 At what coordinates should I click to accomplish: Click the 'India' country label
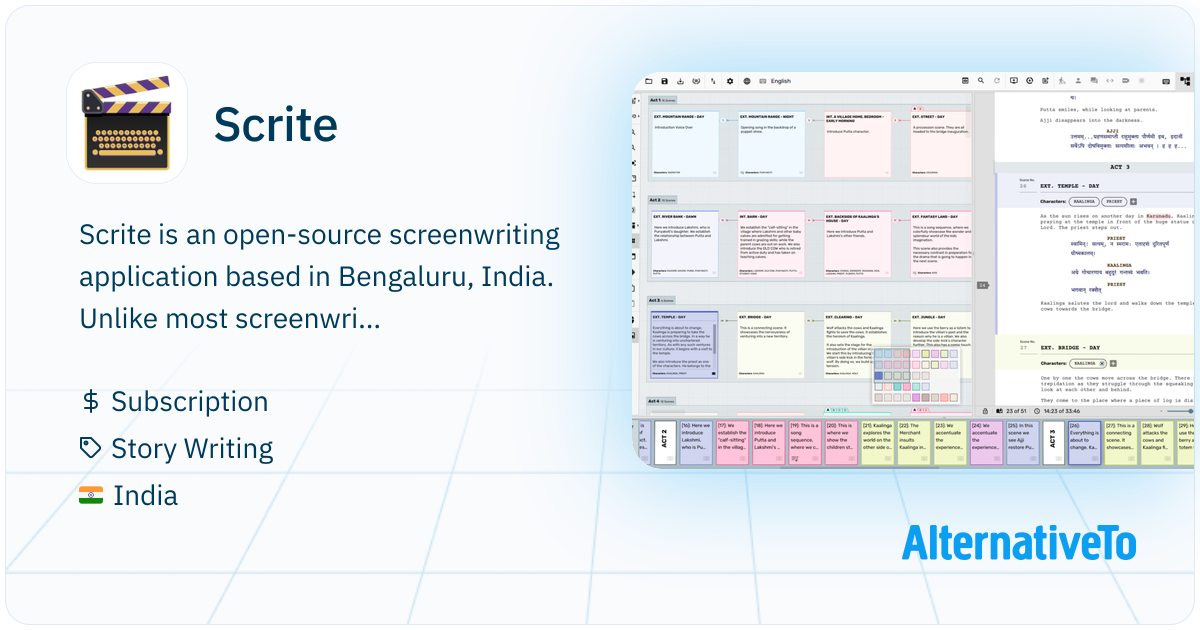pos(145,495)
